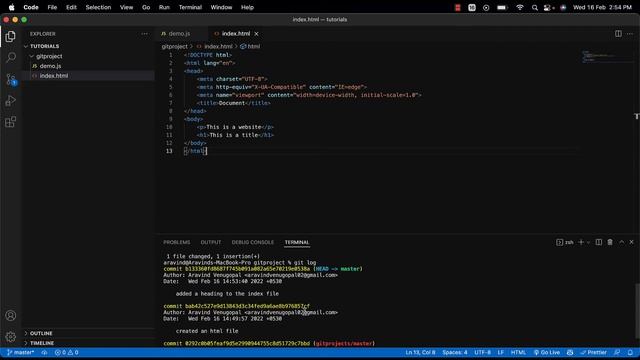The height and width of the screenshot is (360, 640).
Task: Click Prettier in status bar
Action: [593, 352]
